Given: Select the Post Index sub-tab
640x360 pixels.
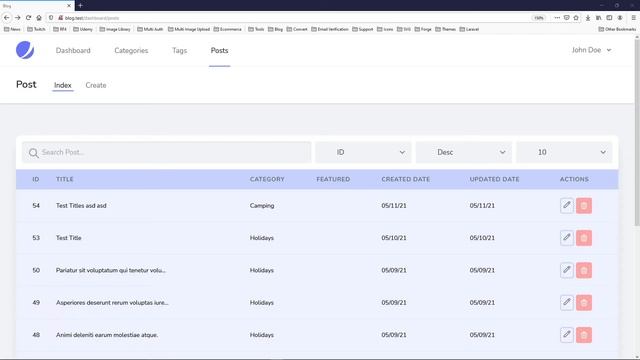Looking at the screenshot, I should pyautogui.click(x=62, y=85).
